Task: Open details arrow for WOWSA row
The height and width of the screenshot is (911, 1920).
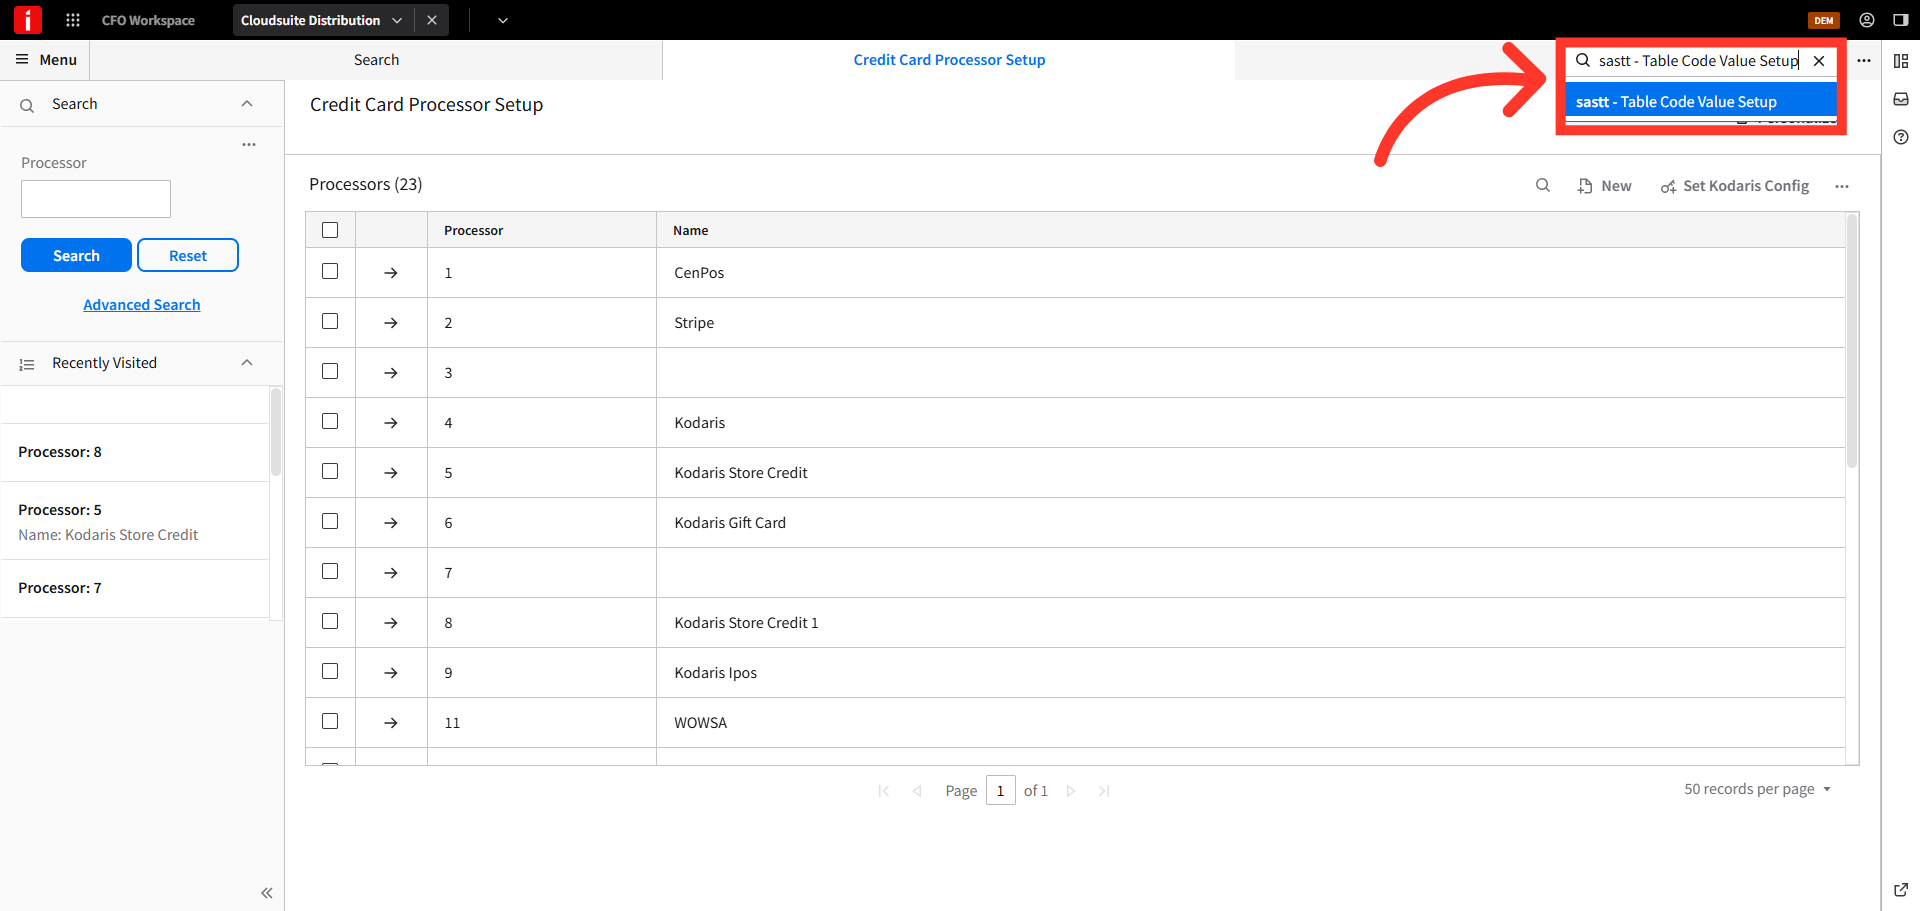Action: pyautogui.click(x=391, y=723)
